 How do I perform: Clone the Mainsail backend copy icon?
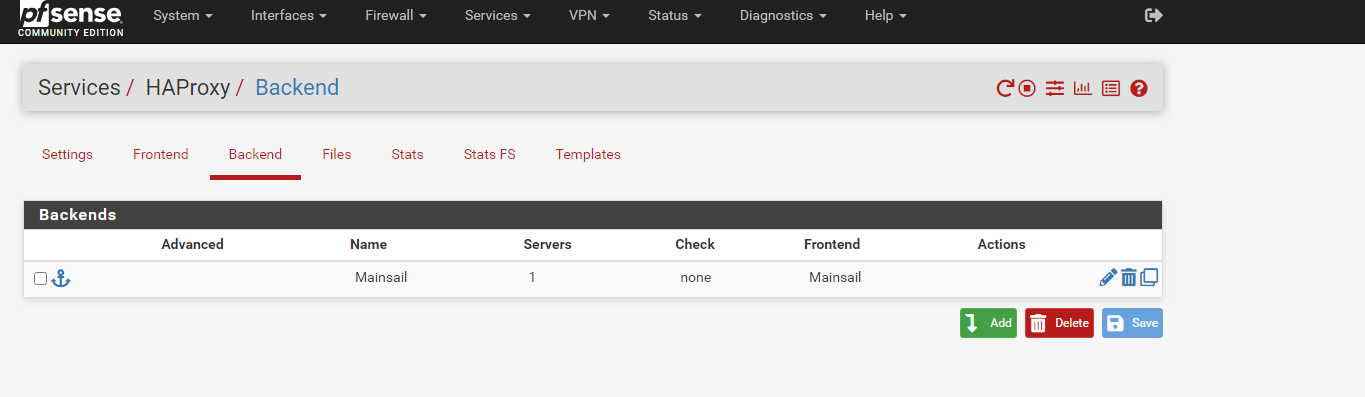tap(1149, 277)
